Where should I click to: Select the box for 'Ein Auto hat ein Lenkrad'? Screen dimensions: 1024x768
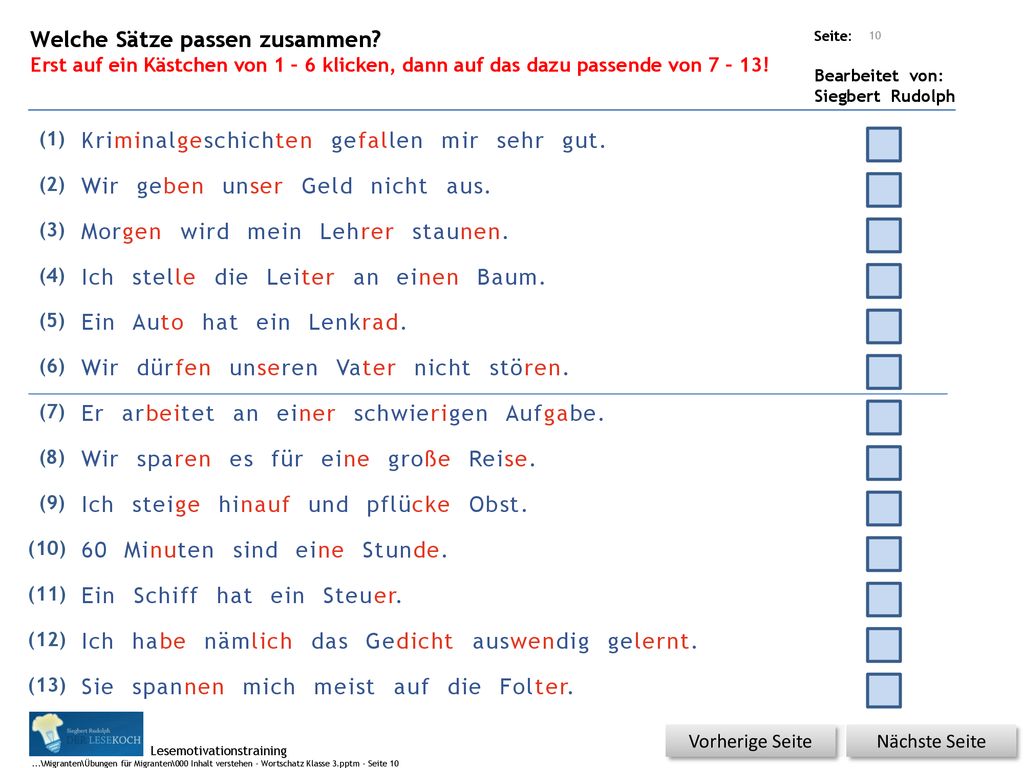click(x=884, y=326)
